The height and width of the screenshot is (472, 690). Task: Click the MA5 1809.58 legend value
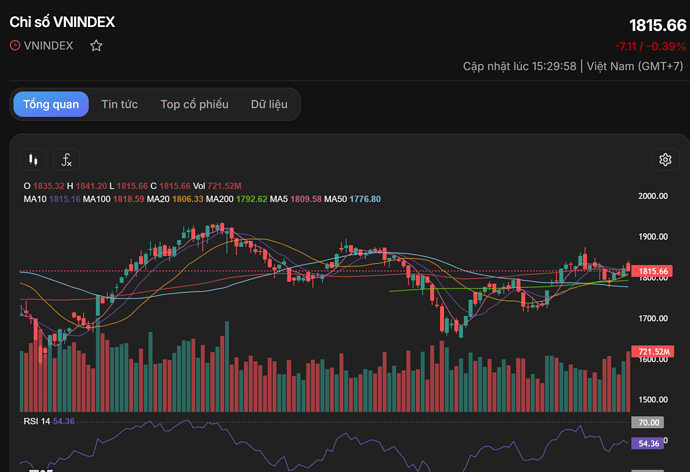point(296,199)
